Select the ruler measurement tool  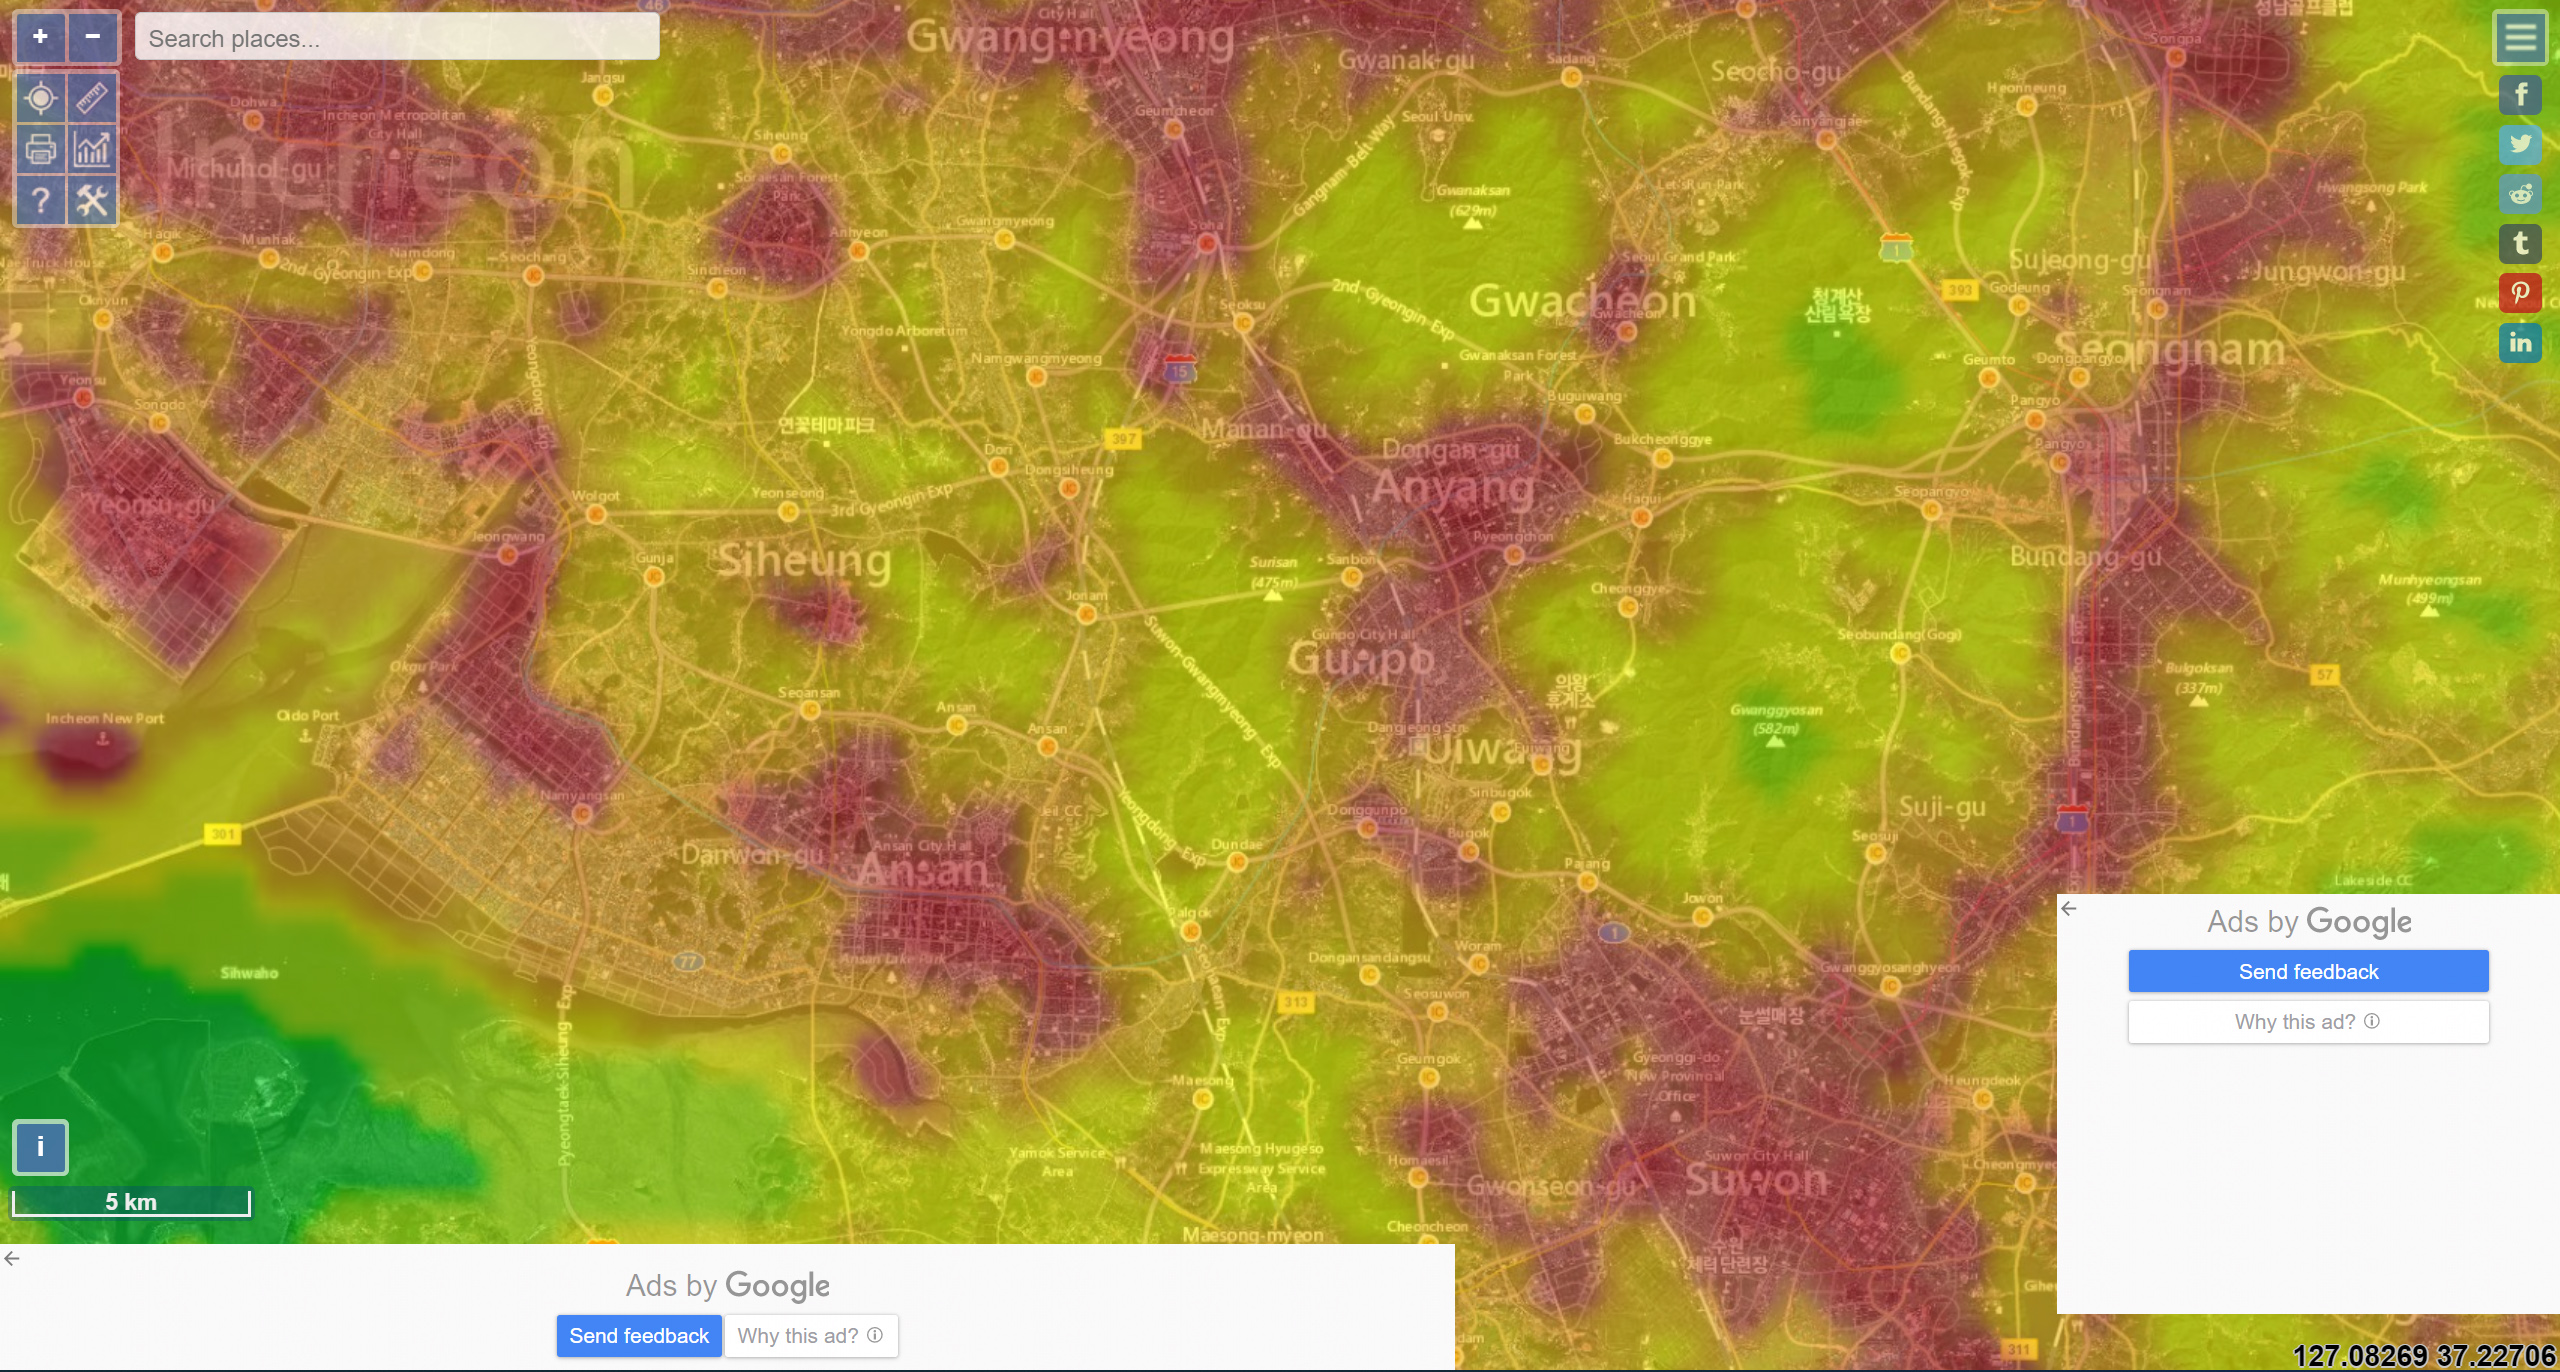click(92, 98)
